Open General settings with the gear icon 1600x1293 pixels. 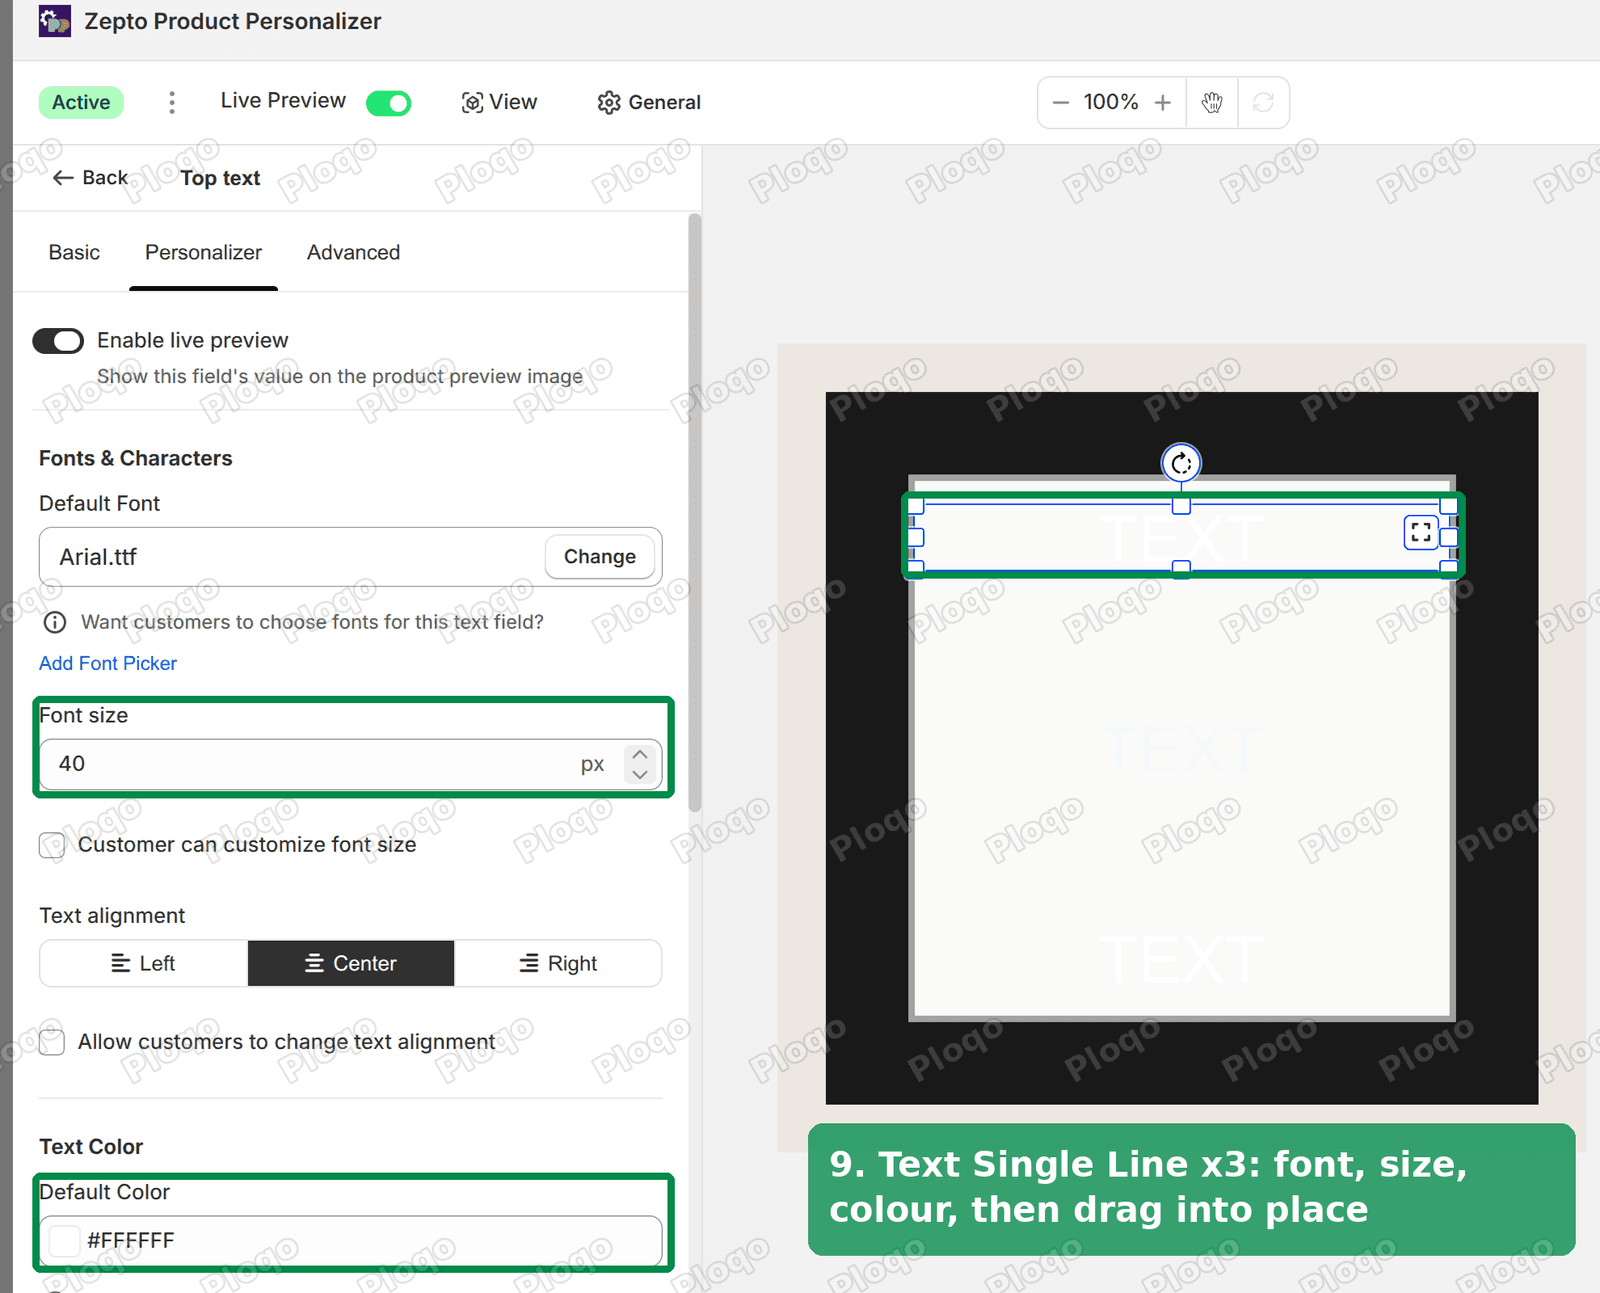[609, 102]
